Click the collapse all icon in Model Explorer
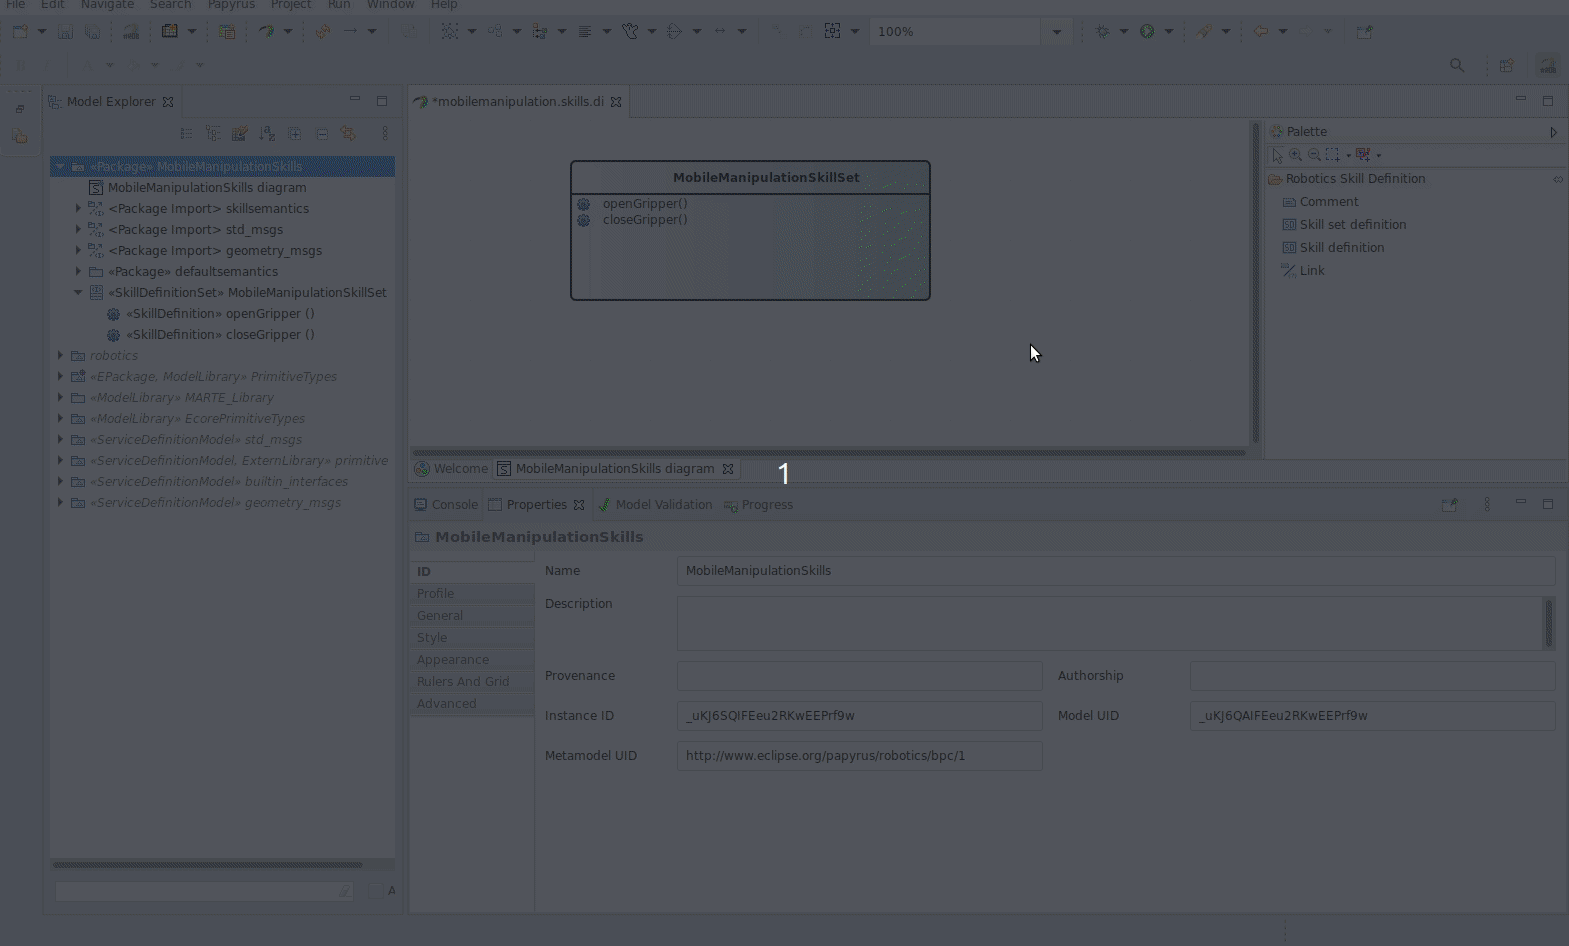This screenshot has height=946, width=1569. pyautogui.click(x=322, y=133)
